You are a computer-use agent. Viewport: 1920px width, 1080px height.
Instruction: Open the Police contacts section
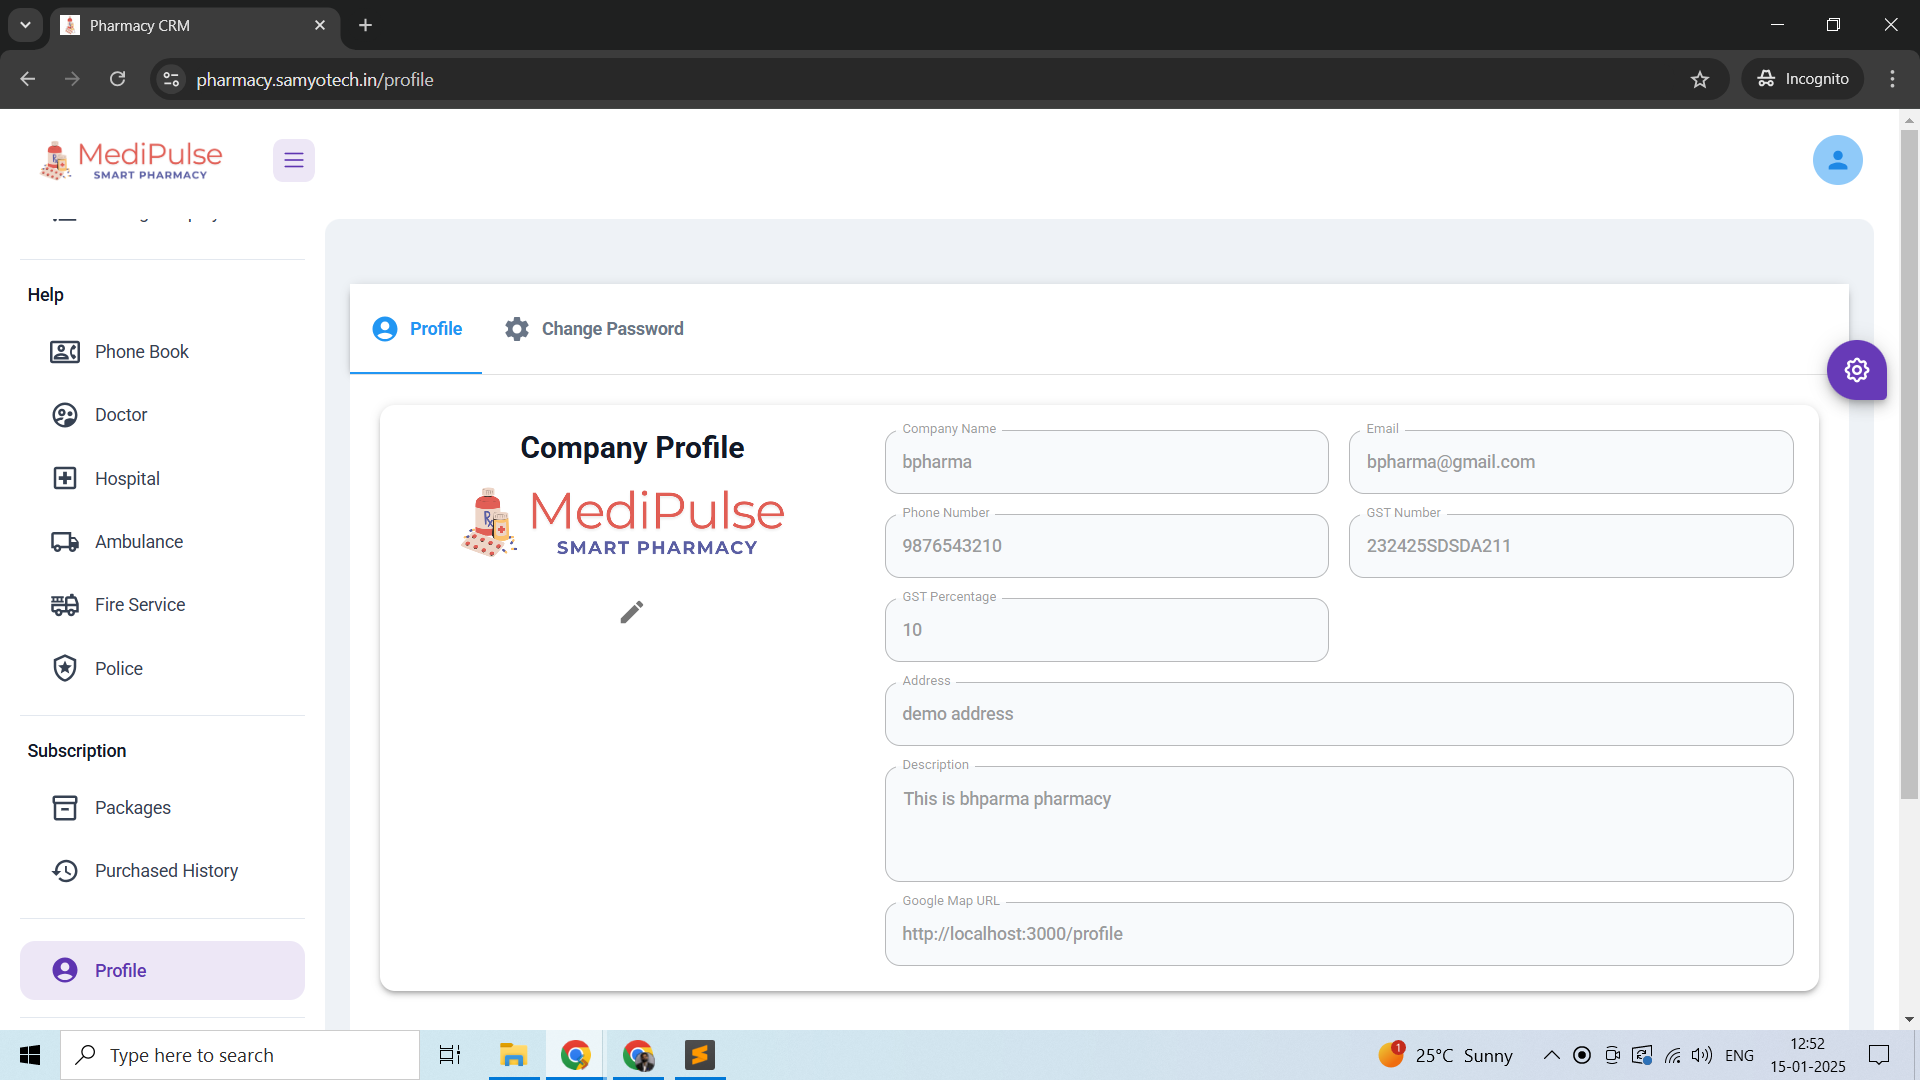(120, 668)
